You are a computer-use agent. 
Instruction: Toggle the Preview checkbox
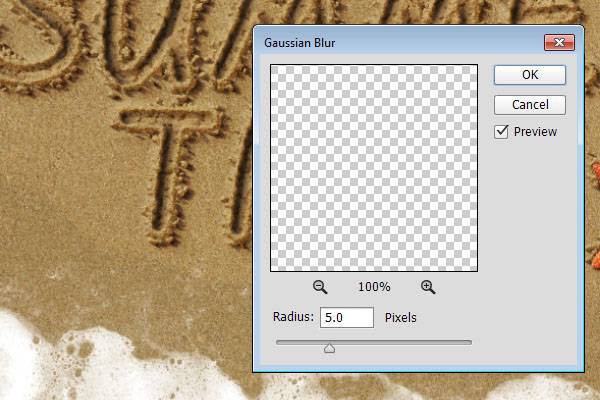point(502,132)
